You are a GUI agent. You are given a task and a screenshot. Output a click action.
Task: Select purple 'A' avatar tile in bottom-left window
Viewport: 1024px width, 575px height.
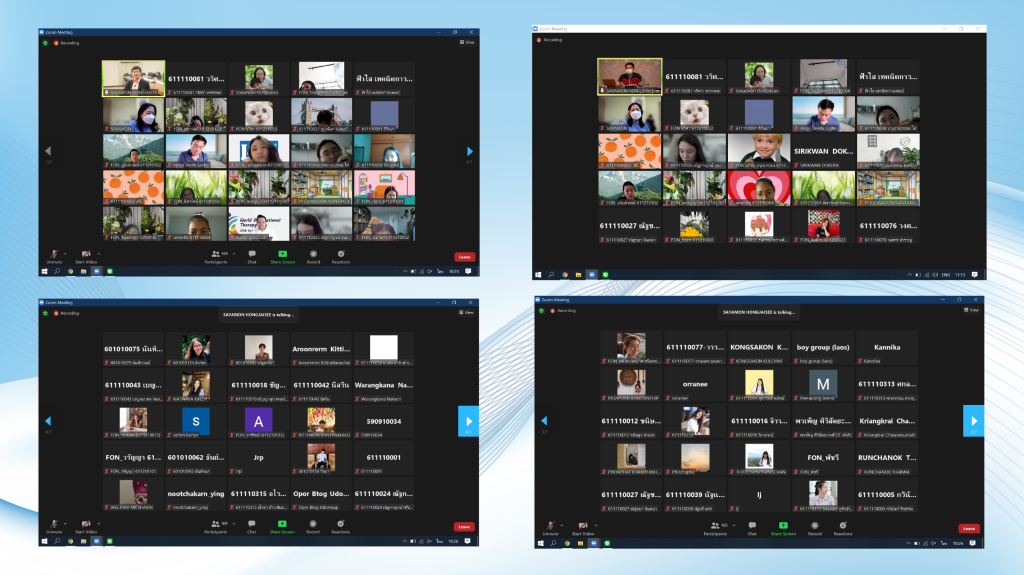(x=259, y=421)
